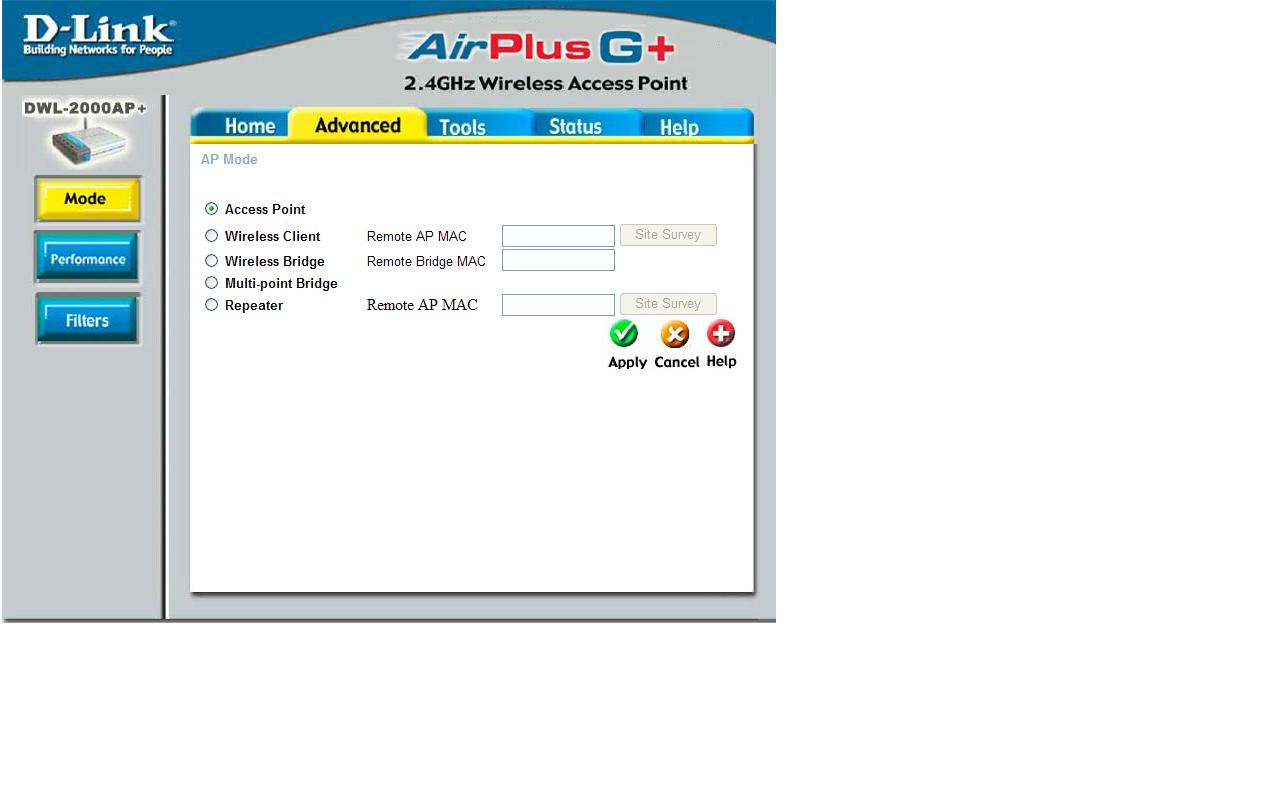This screenshot has width=1280, height=800.
Task: Open the Performance sidebar button
Action: [x=88, y=259]
